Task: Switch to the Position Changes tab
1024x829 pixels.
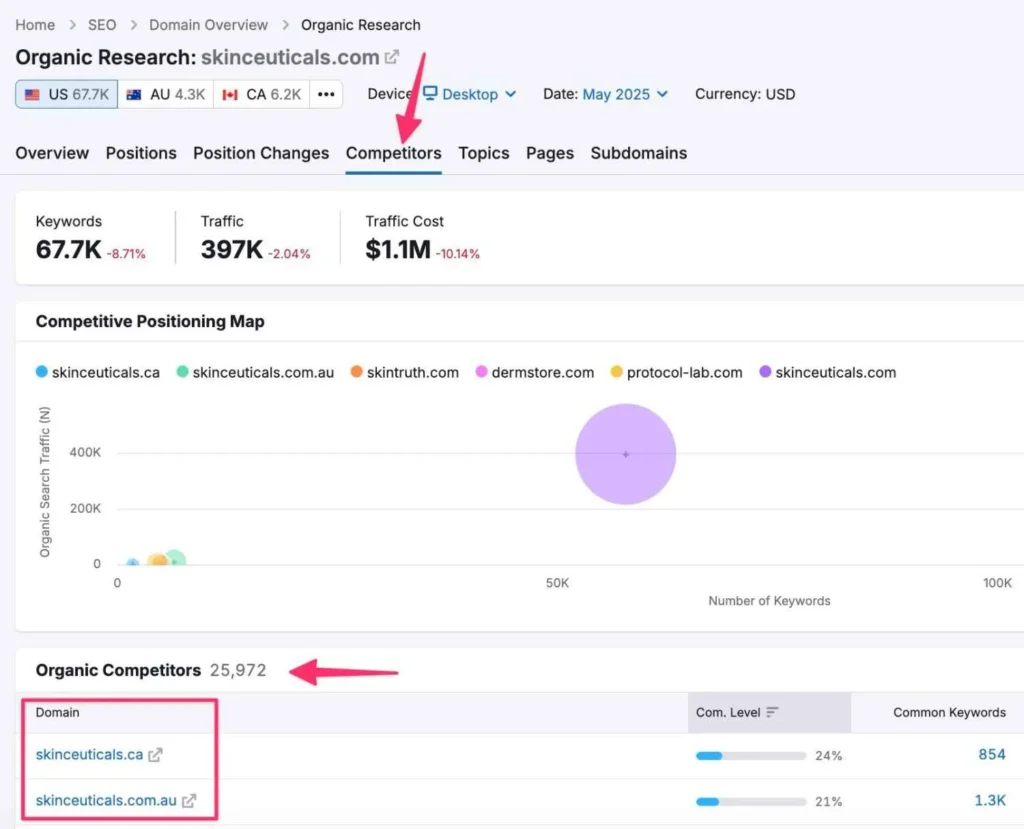Action: (261, 153)
